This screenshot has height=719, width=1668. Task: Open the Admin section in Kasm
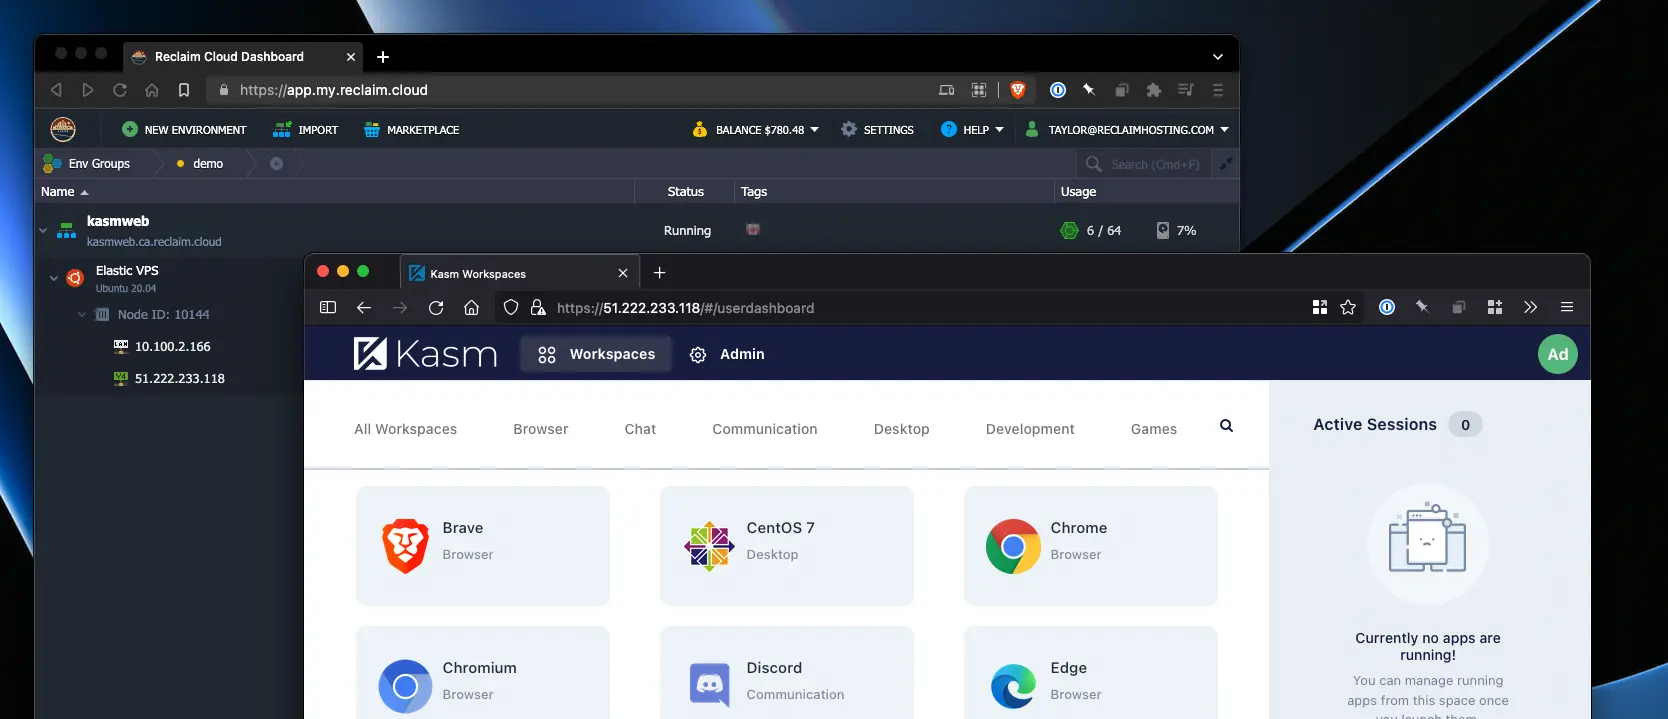pos(727,354)
